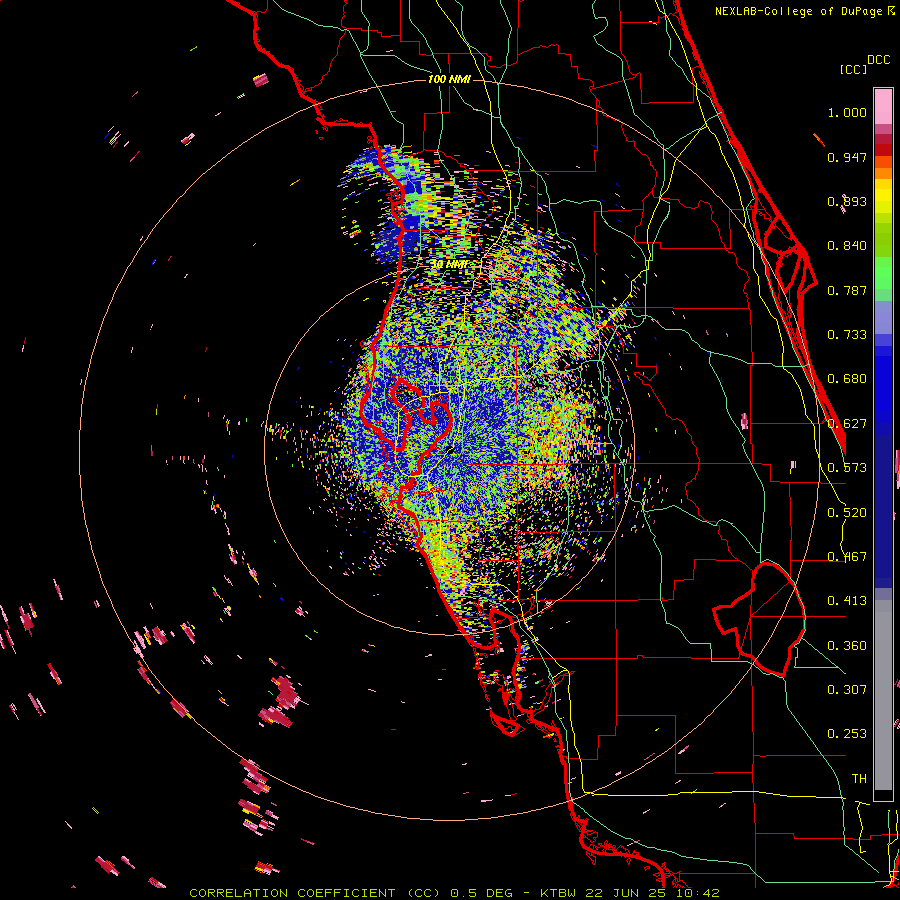The image size is (900, 900).
Task: Click the 0.787 scale value
Action: [847, 290]
